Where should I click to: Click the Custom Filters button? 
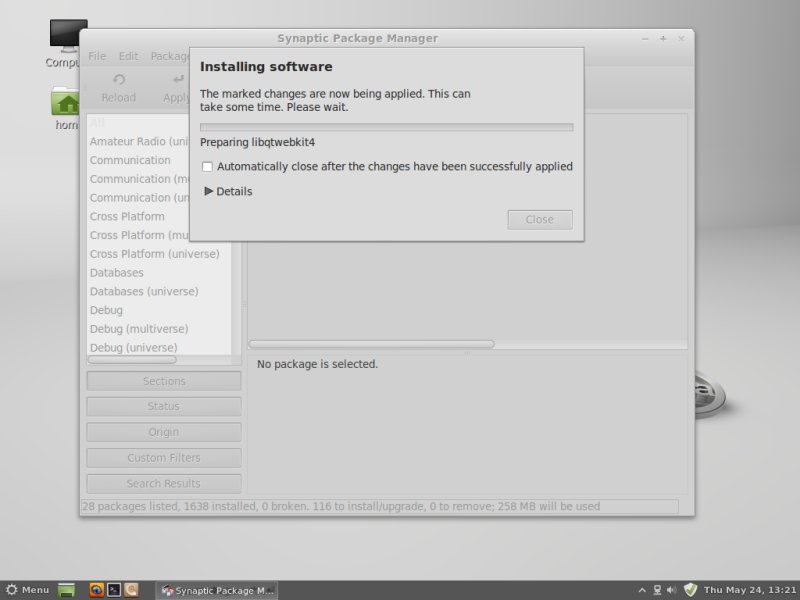(164, 458)
